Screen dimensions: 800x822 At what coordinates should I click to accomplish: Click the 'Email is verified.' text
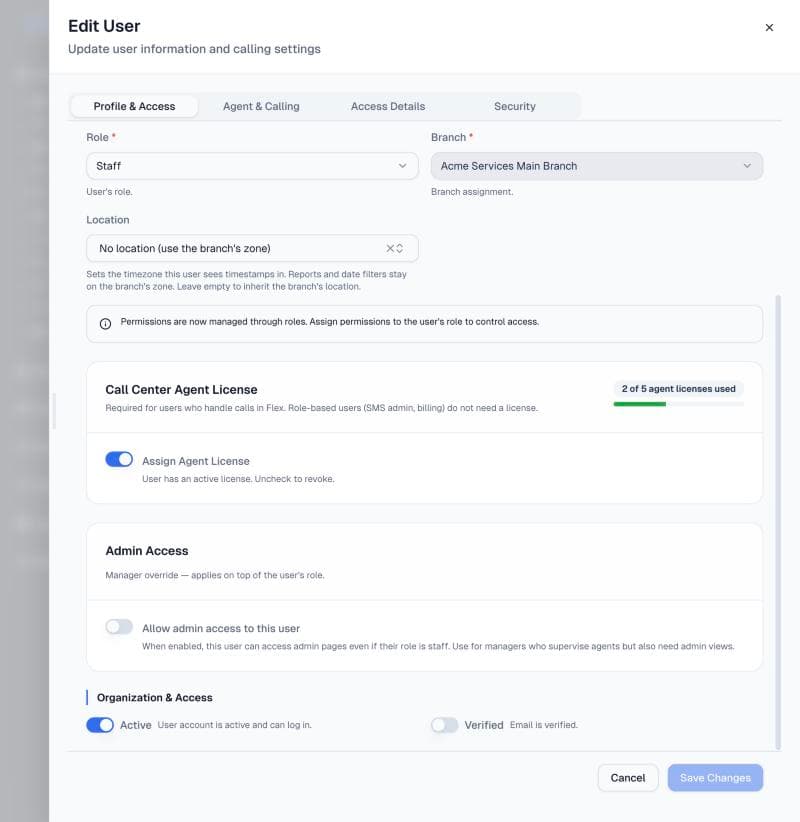544,725
